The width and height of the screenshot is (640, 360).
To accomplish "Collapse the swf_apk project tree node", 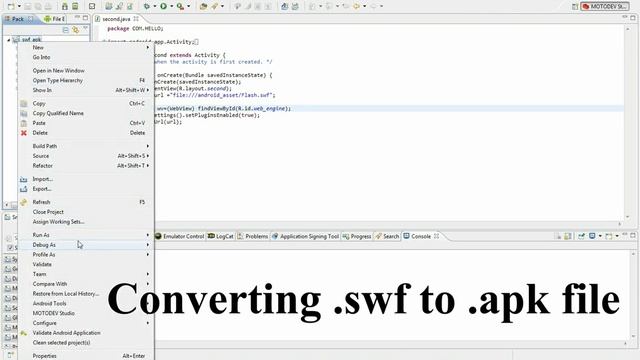I will coord(9,40).
